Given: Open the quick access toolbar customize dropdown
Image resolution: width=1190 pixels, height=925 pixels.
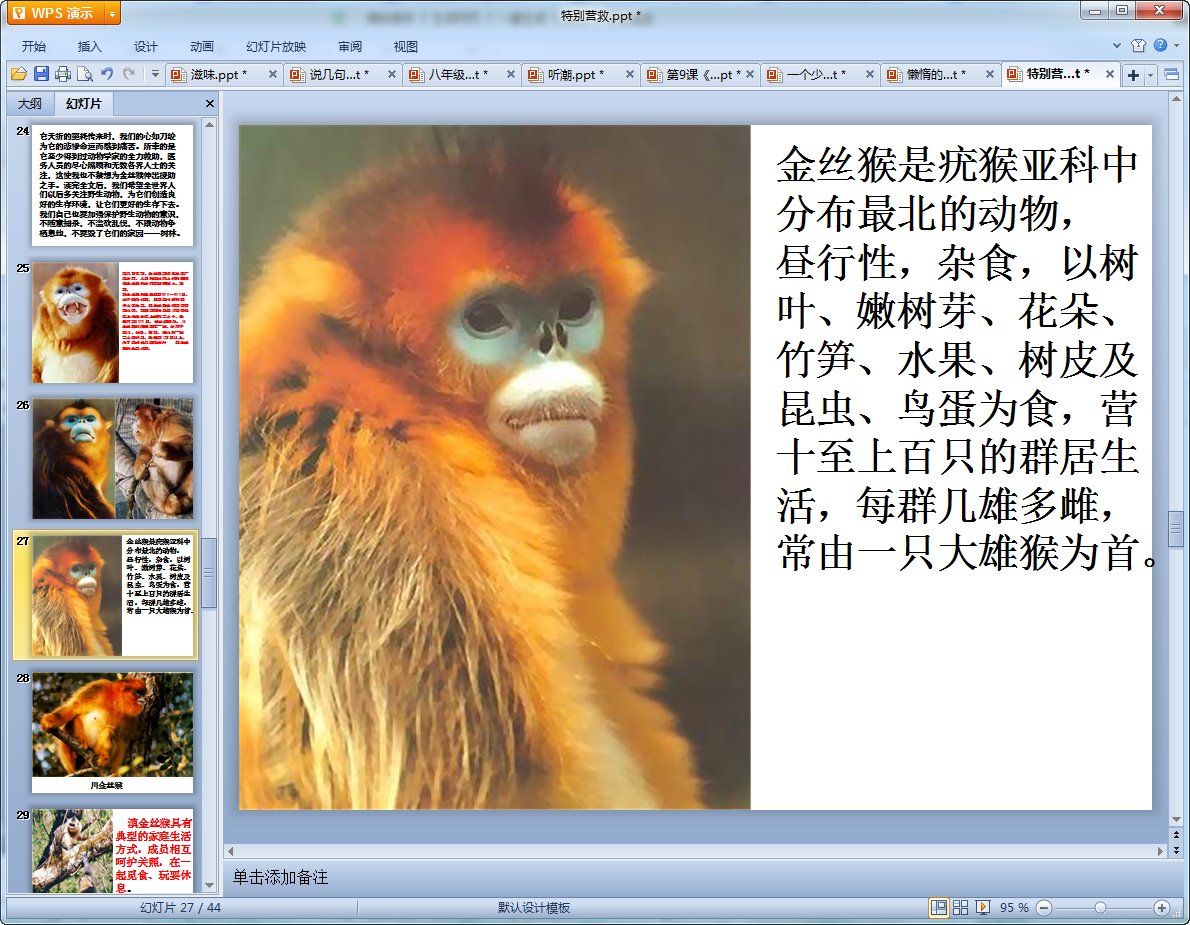Looking at the screenshot, I should point(155,74).
